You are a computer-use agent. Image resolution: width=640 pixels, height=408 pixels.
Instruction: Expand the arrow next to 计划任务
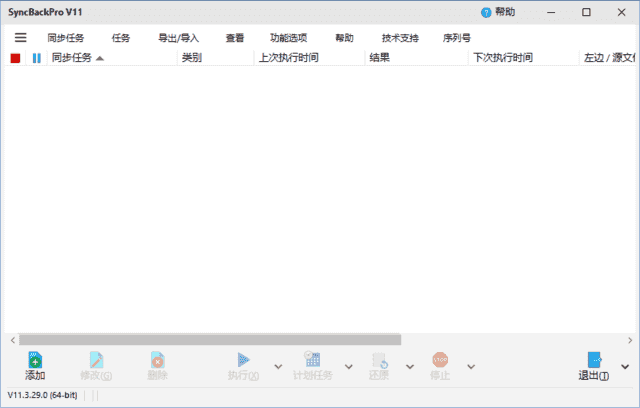pyautogui.click(x=348, y=366)
